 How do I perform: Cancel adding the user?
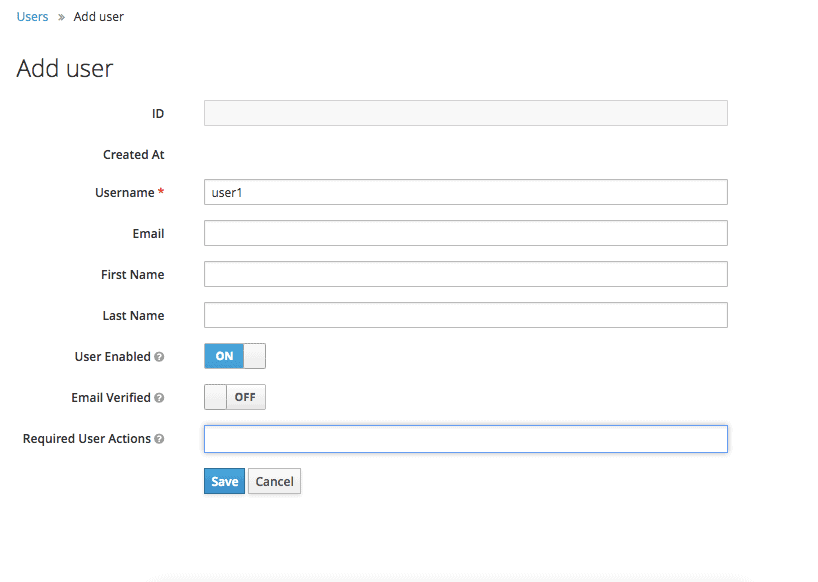274,481
